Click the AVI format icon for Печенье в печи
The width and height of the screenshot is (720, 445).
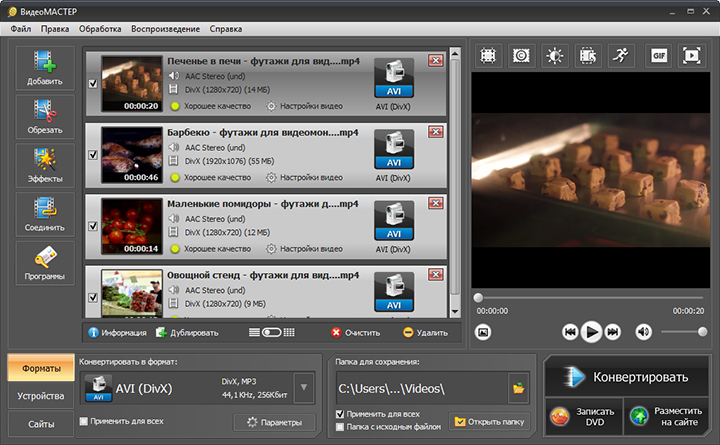coord(394,78)
